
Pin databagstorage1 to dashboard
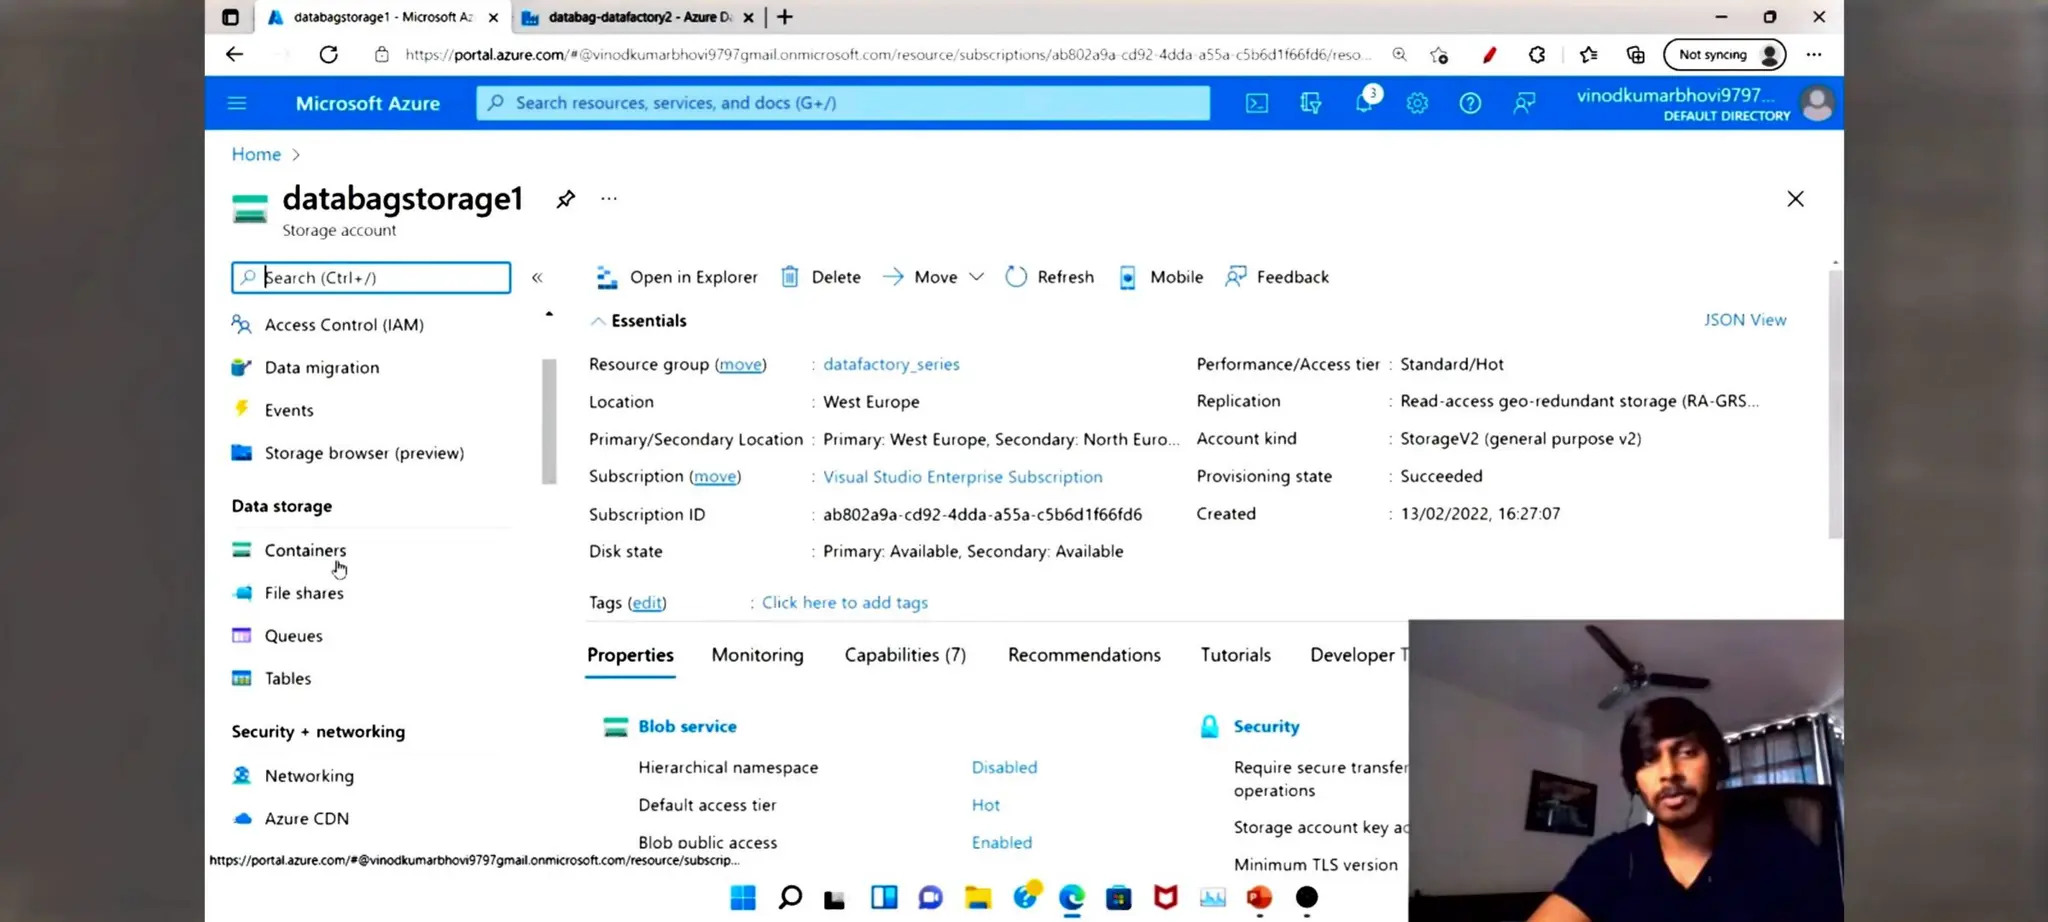(566, 199)
